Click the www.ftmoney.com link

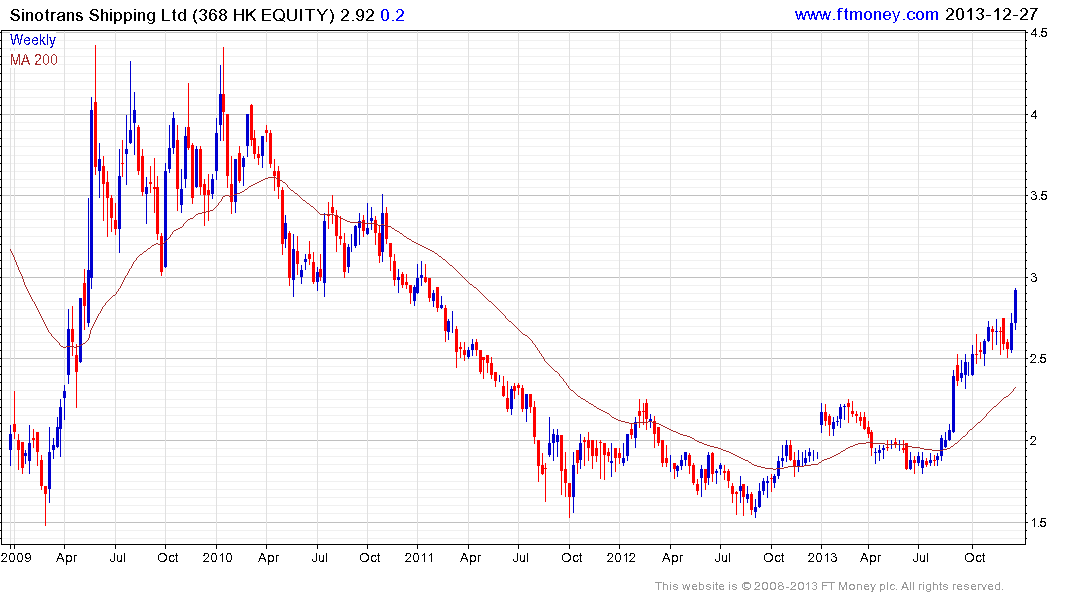pos(866,14)
